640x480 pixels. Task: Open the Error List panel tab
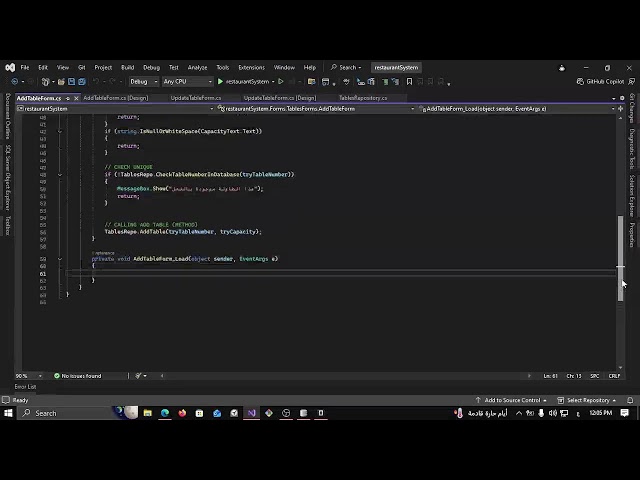25,387
